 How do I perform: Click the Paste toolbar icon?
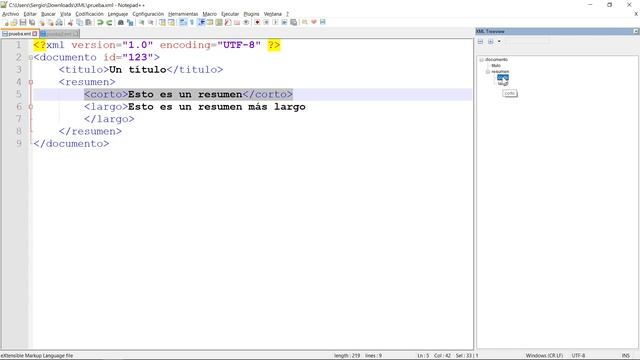[89, 22]
